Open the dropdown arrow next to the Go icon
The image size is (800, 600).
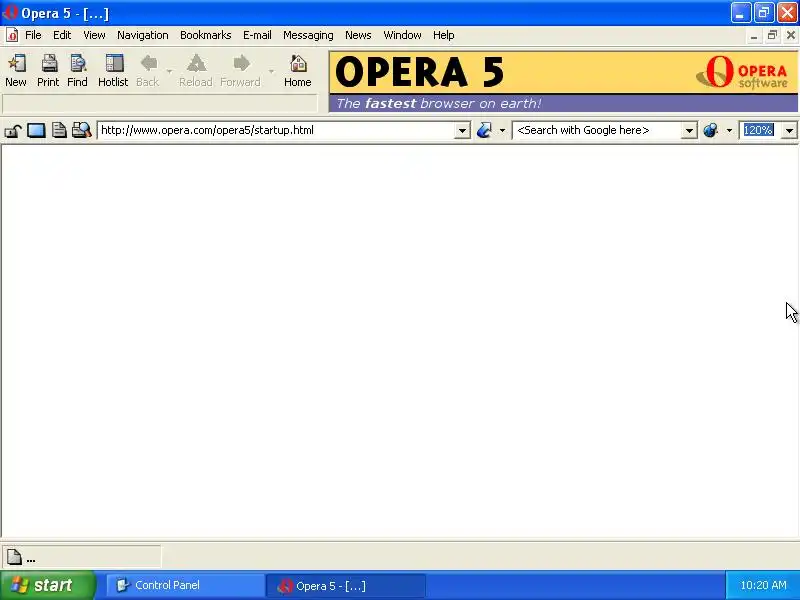pyautogui.click(x=503, y=131)
